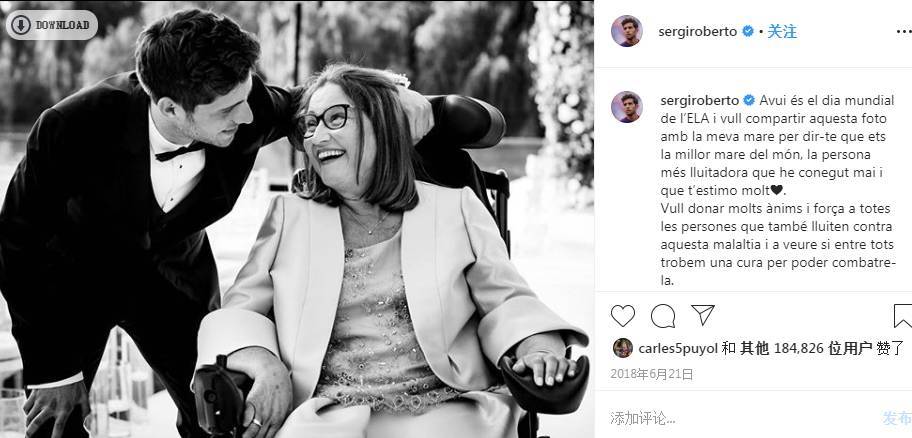The width and height of the screenshot is (912, 438).
Task: Open comments via the speech bubble icon
Action: (663, 316)
